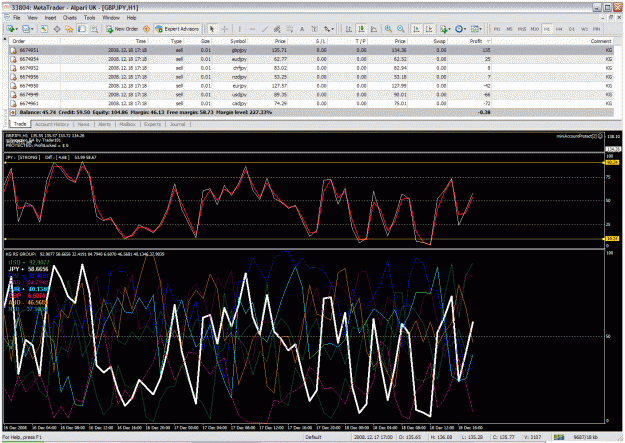Select the M1 timeframe button

point(497,29)
